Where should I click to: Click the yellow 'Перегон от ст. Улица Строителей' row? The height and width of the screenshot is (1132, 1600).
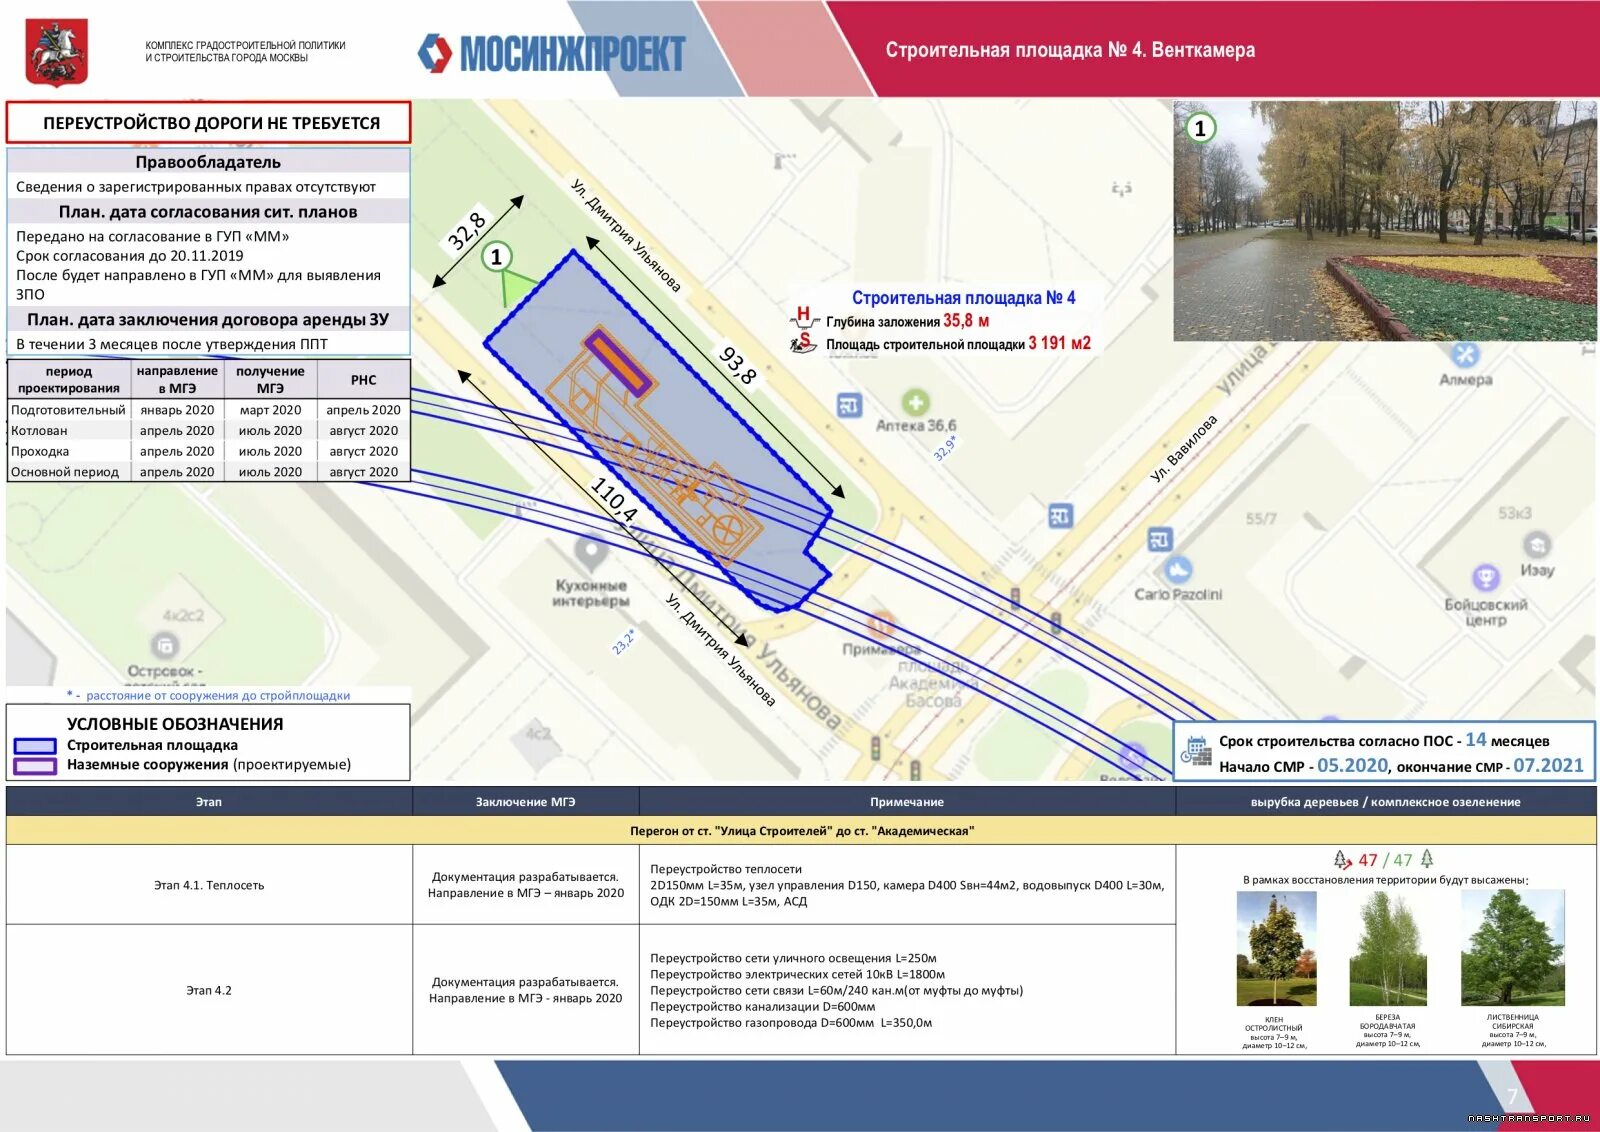coord(801,831)
